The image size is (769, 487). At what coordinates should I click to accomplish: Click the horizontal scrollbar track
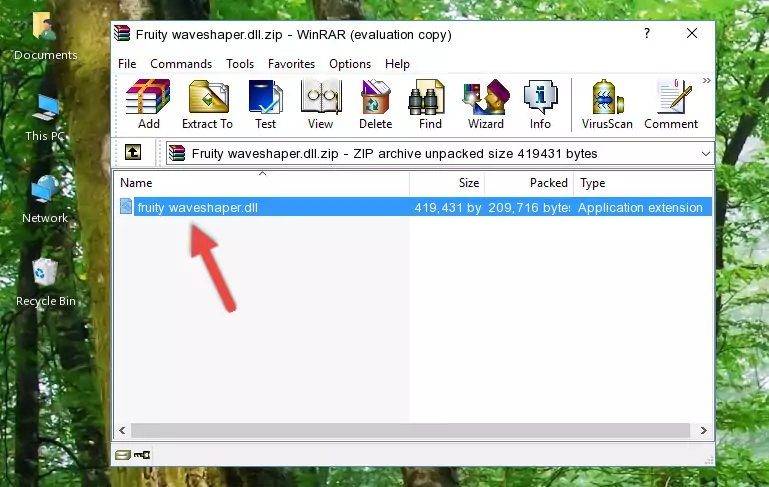coord(411,430)
